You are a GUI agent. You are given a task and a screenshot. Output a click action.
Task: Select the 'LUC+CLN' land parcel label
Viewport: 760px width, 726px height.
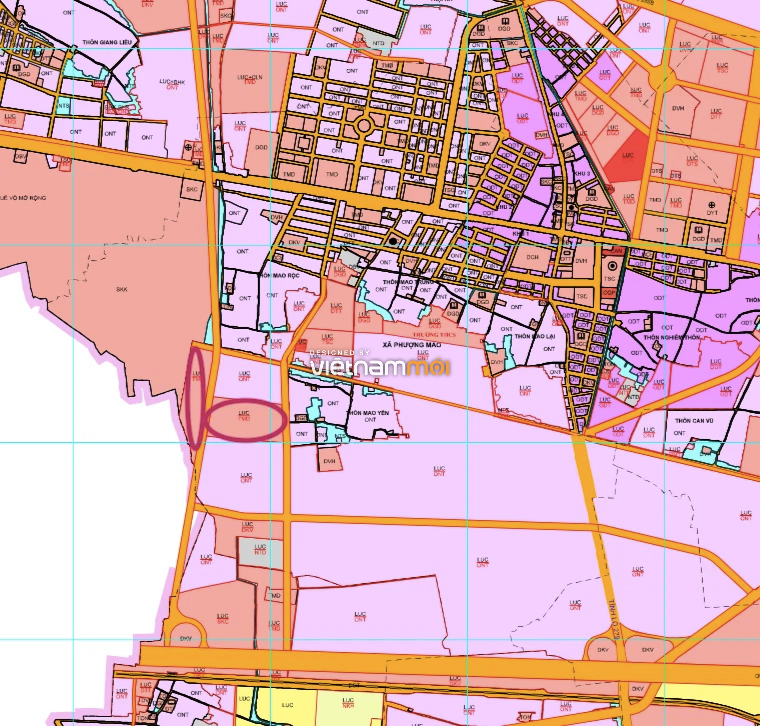point(250,77)
